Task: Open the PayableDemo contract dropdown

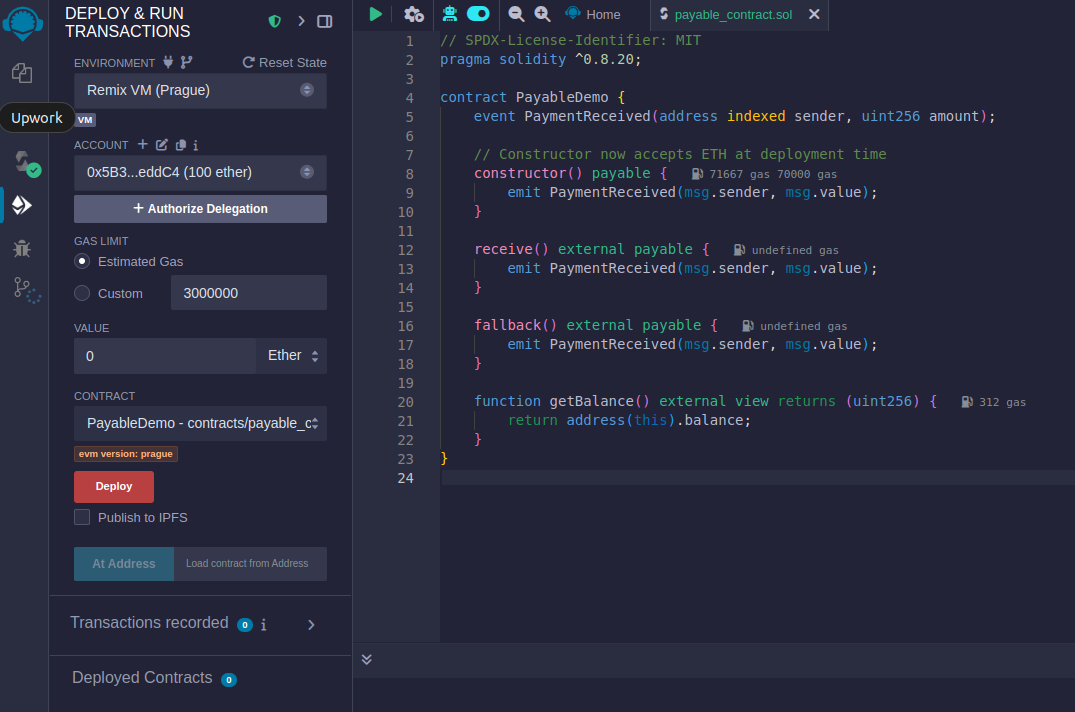Action: (200, 423)
